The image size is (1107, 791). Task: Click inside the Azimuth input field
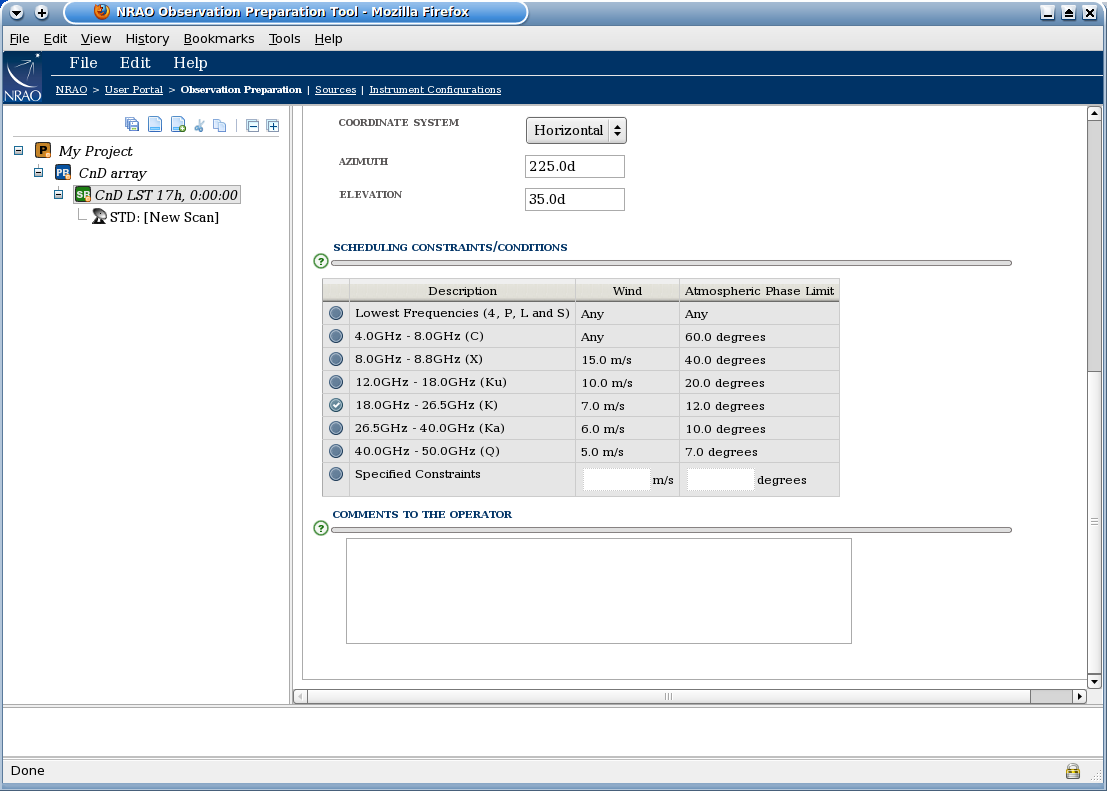(x=574, y=166)
